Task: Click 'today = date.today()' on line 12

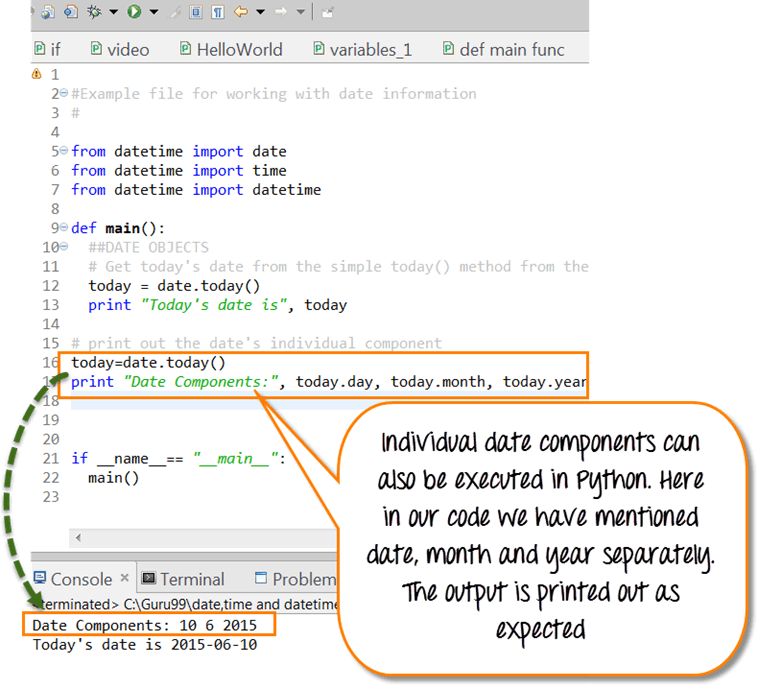Action: coord(174,286)
